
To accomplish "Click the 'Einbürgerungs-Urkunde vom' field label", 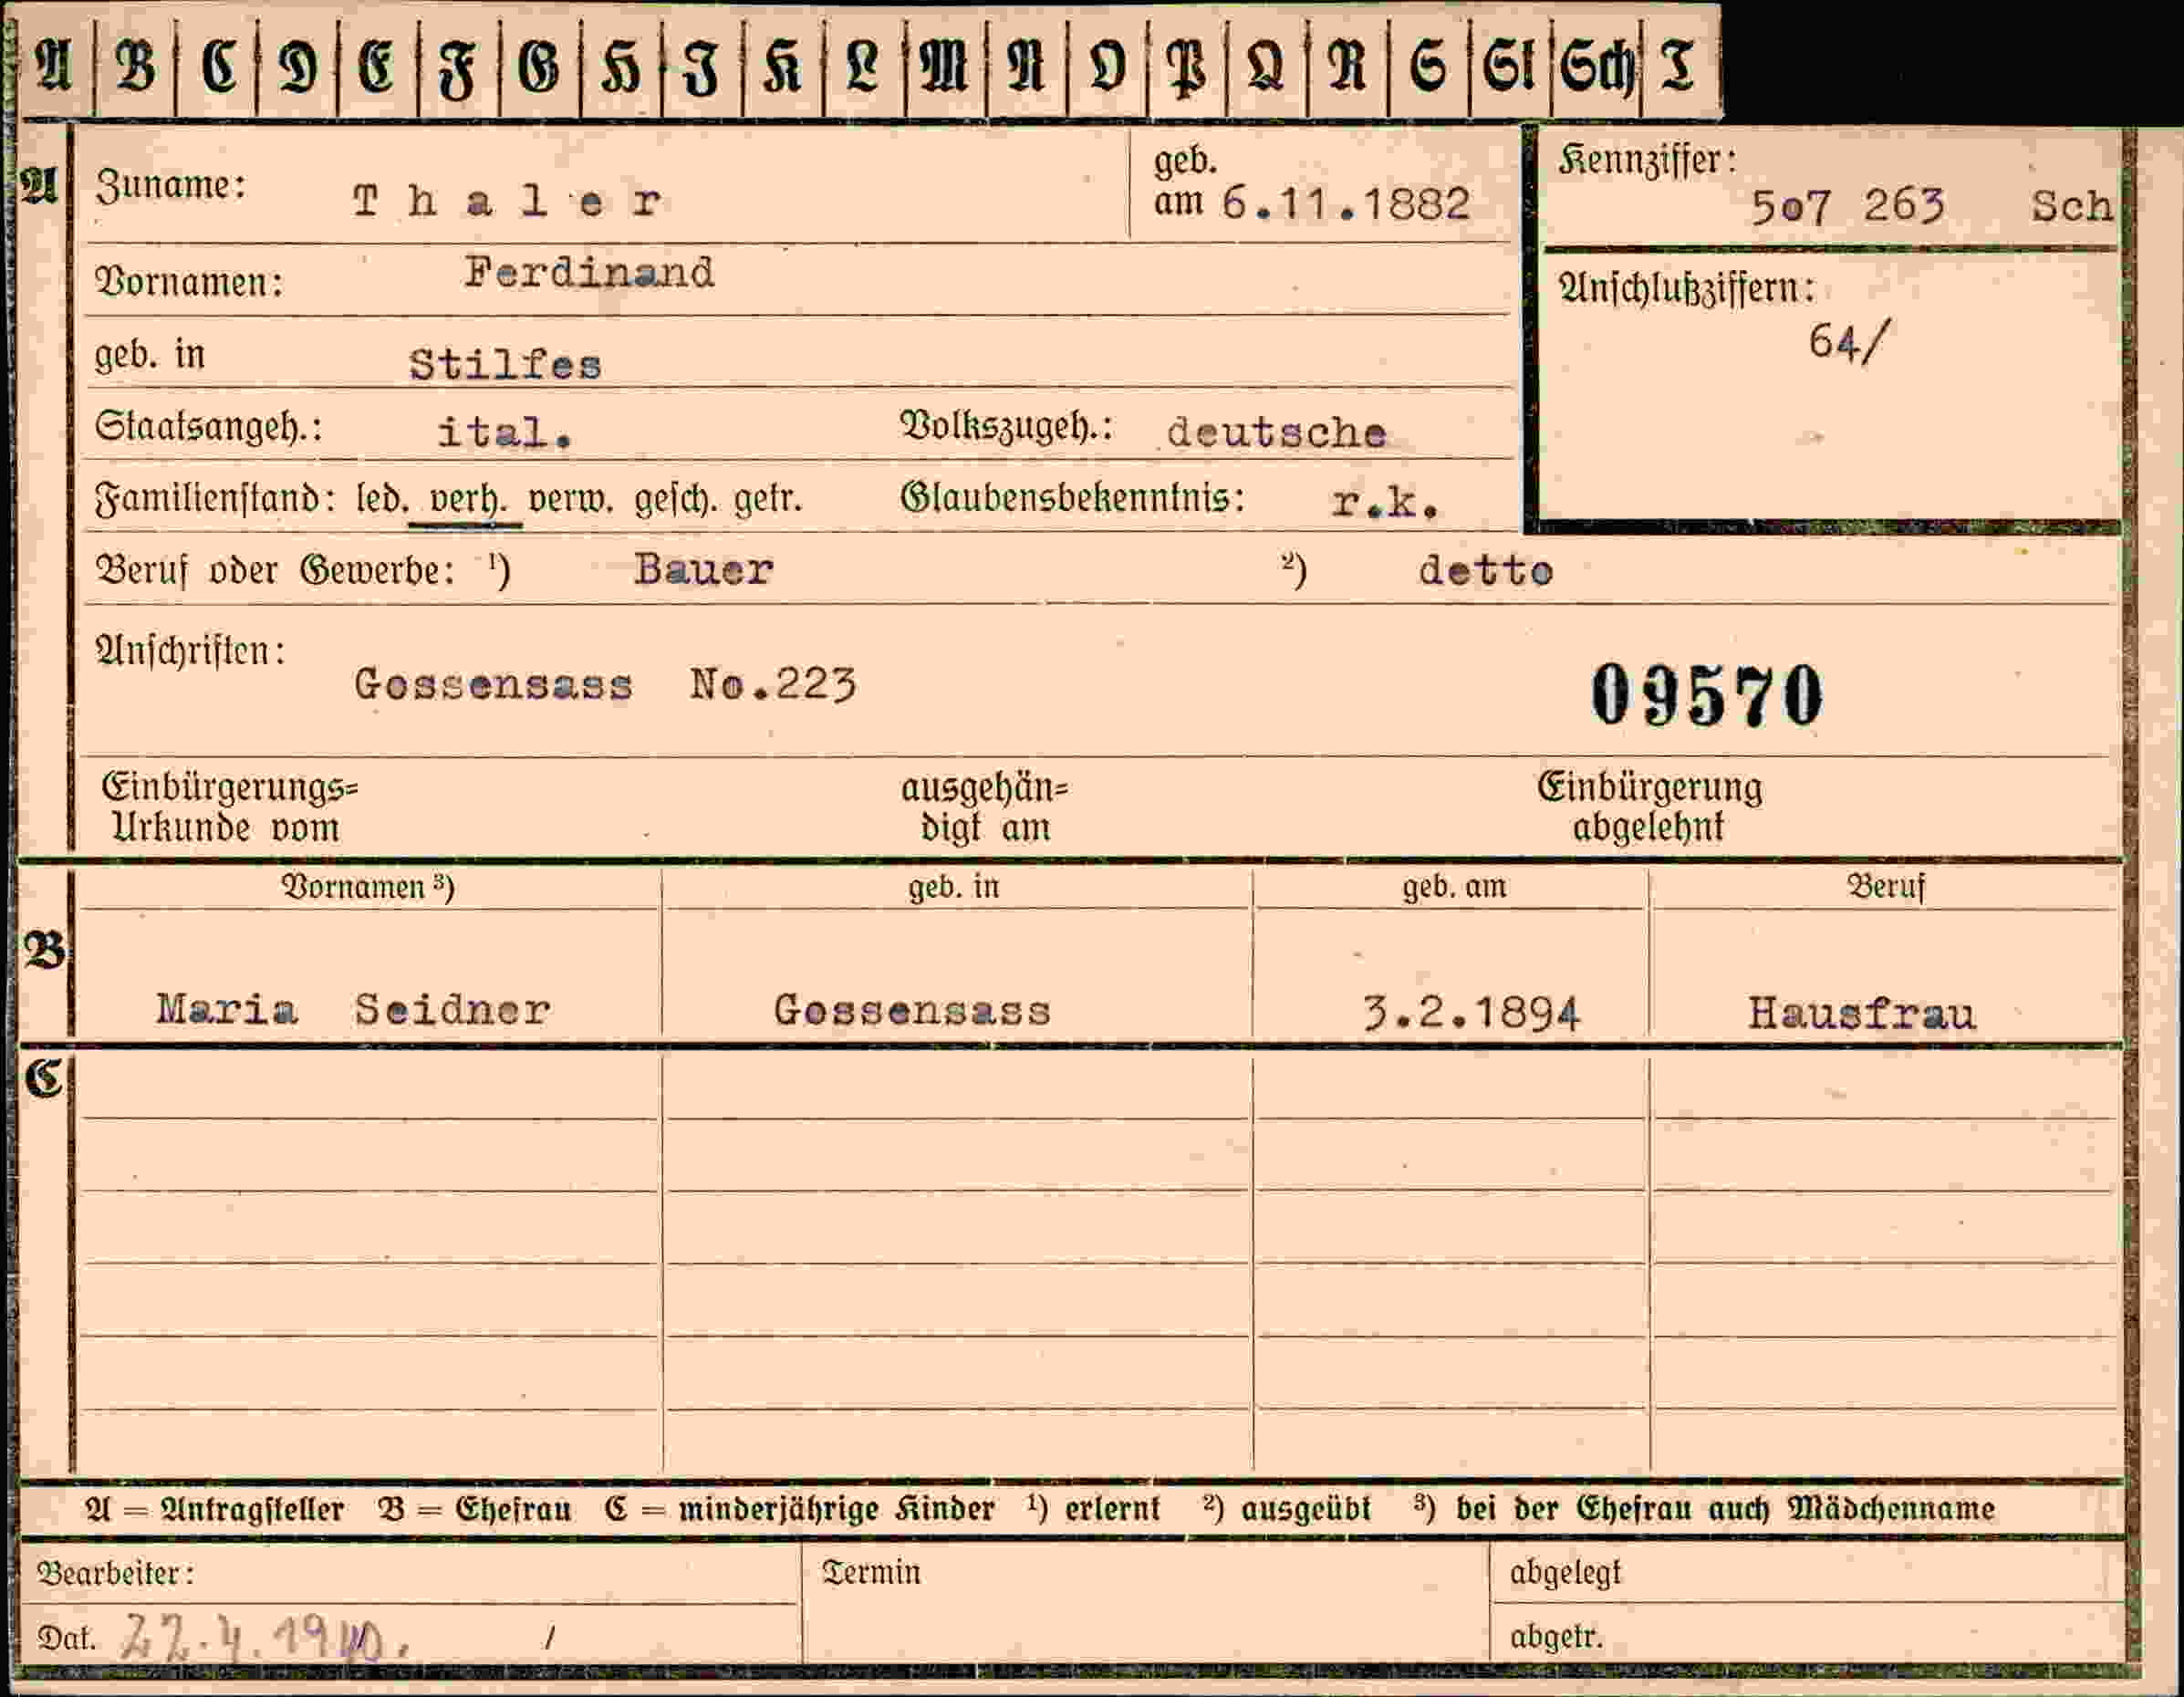I will pyautogui.click(x=229, y=807).
